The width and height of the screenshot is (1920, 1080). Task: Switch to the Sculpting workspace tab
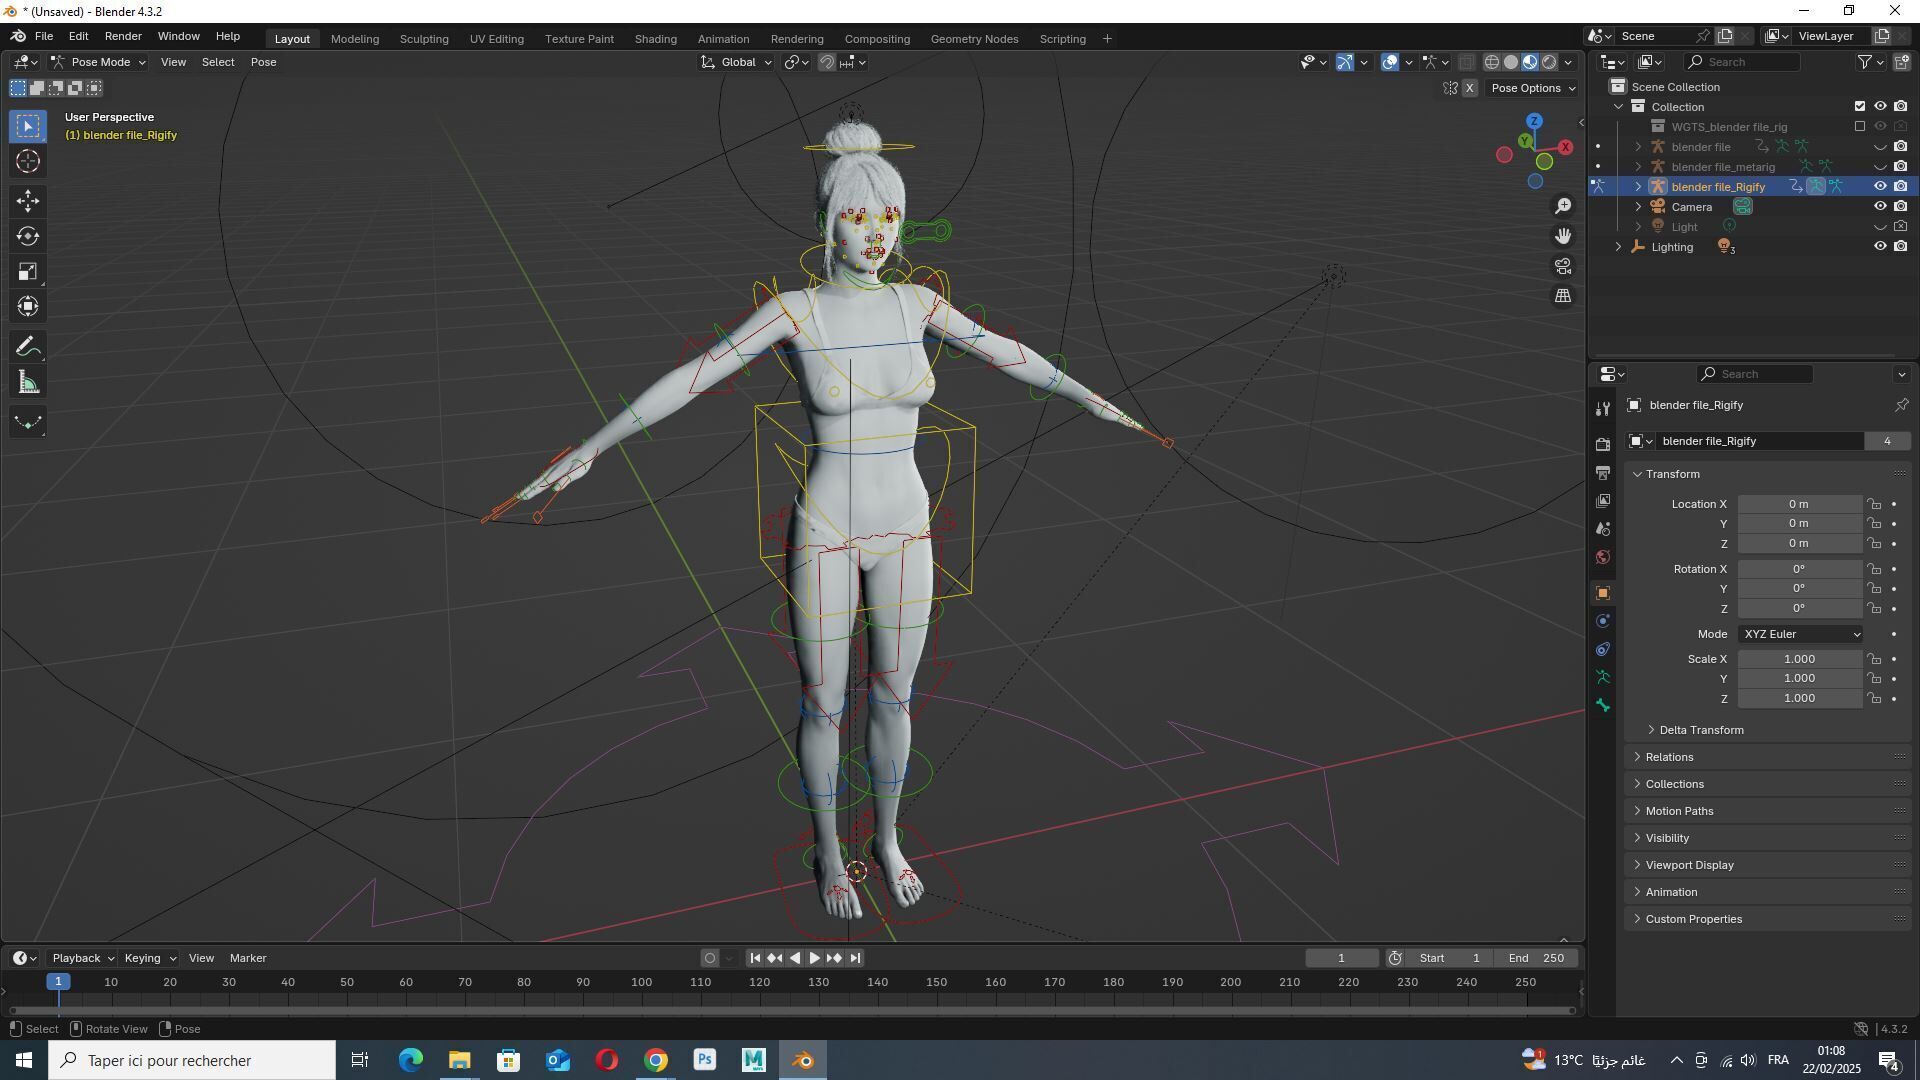pos(424,39)
